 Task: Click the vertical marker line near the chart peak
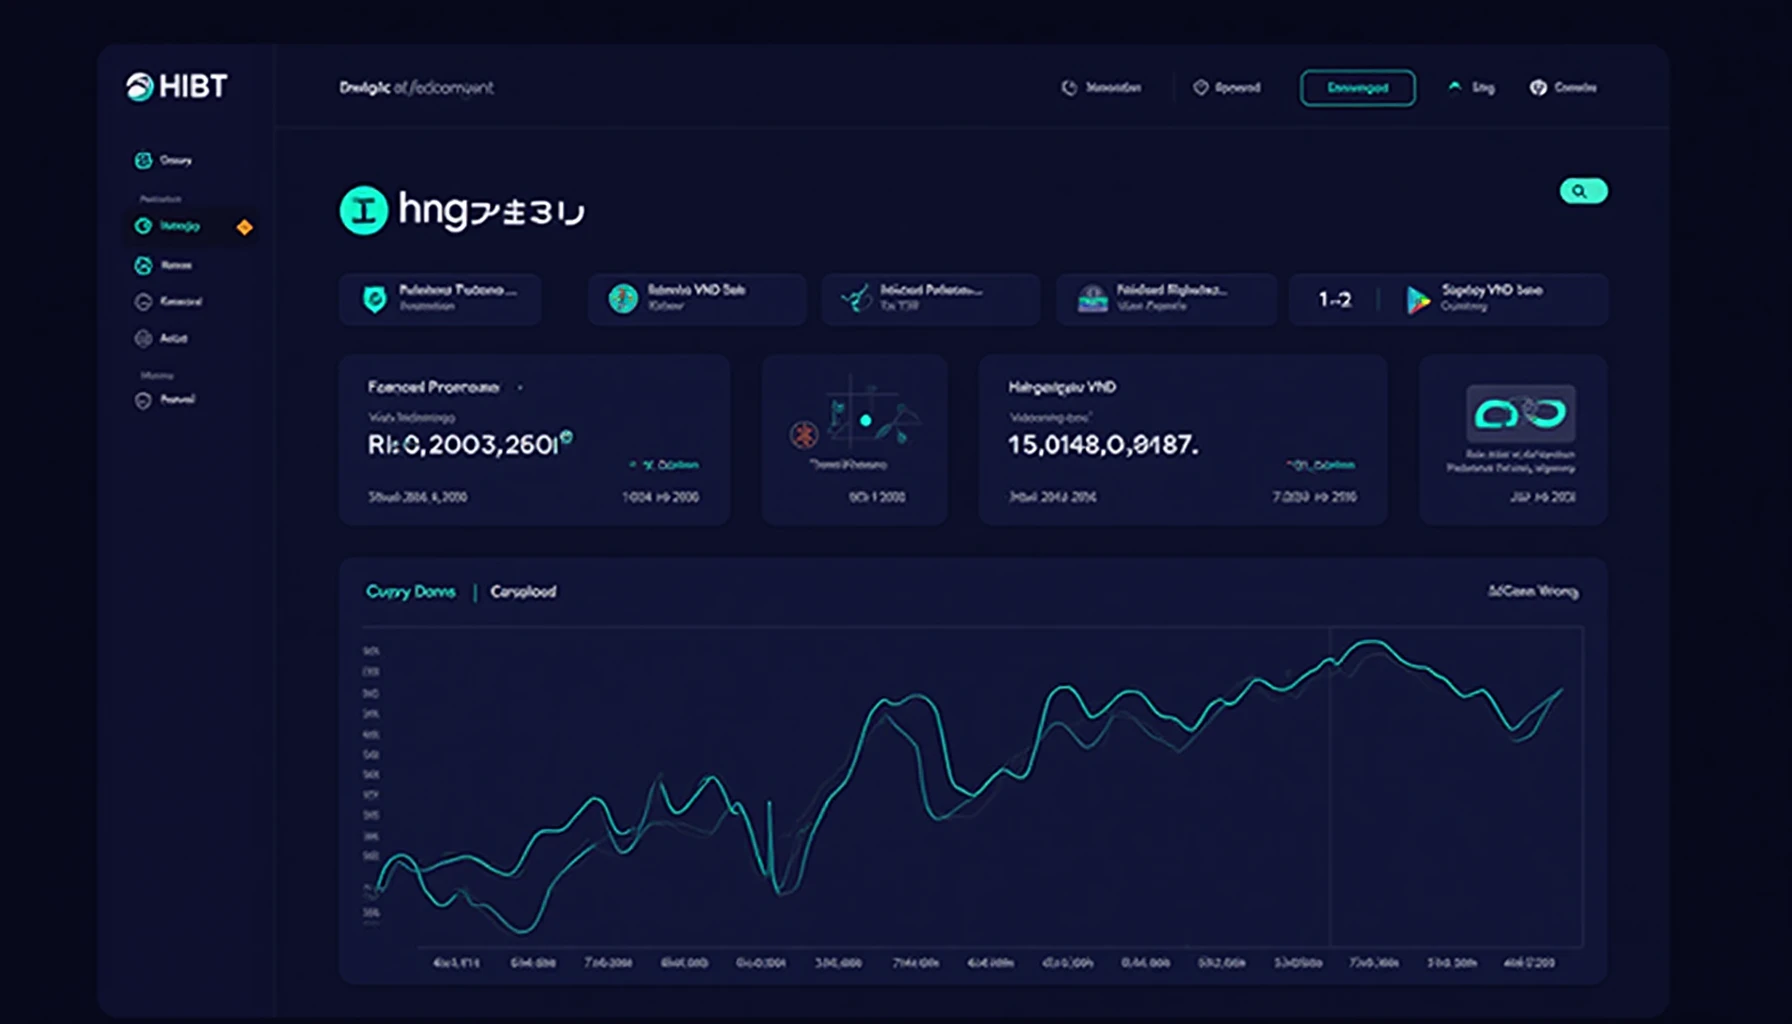[1330, 786]
